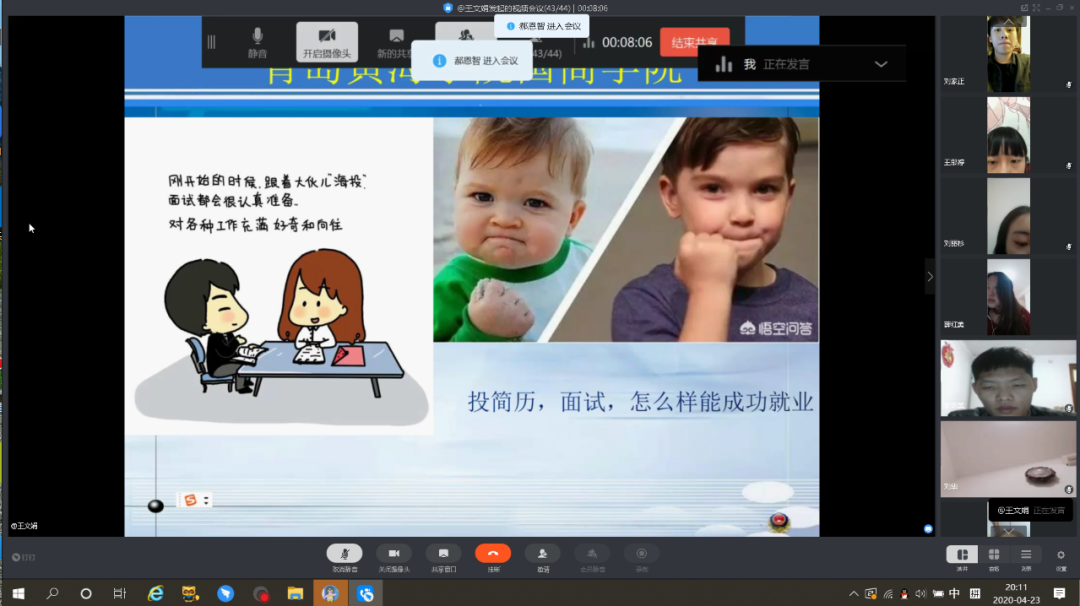1080x606 pixels.
Task: Open participant list view icon
Action: click(1026, 555)
